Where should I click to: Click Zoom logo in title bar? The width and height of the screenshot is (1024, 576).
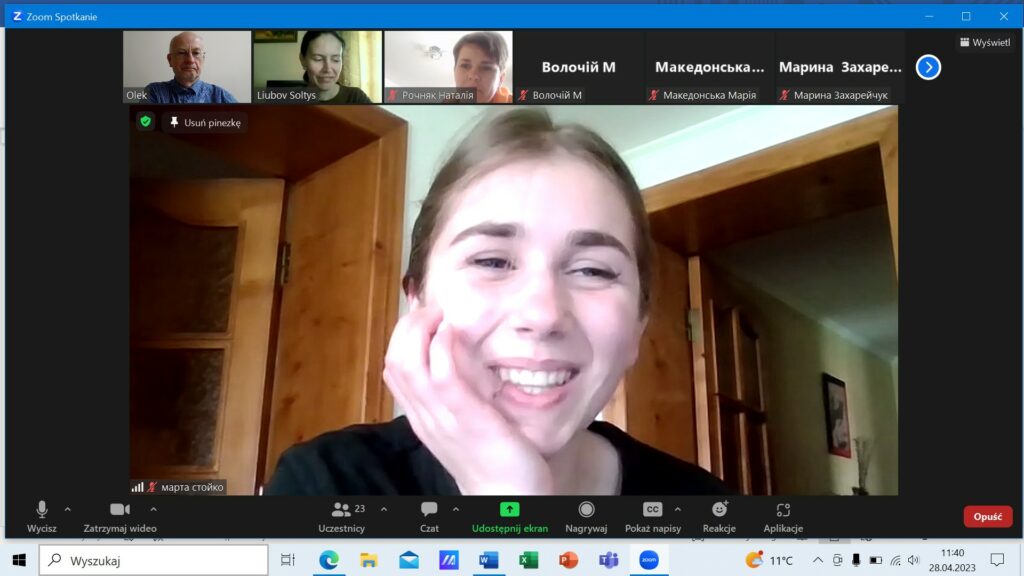[18, 16]
